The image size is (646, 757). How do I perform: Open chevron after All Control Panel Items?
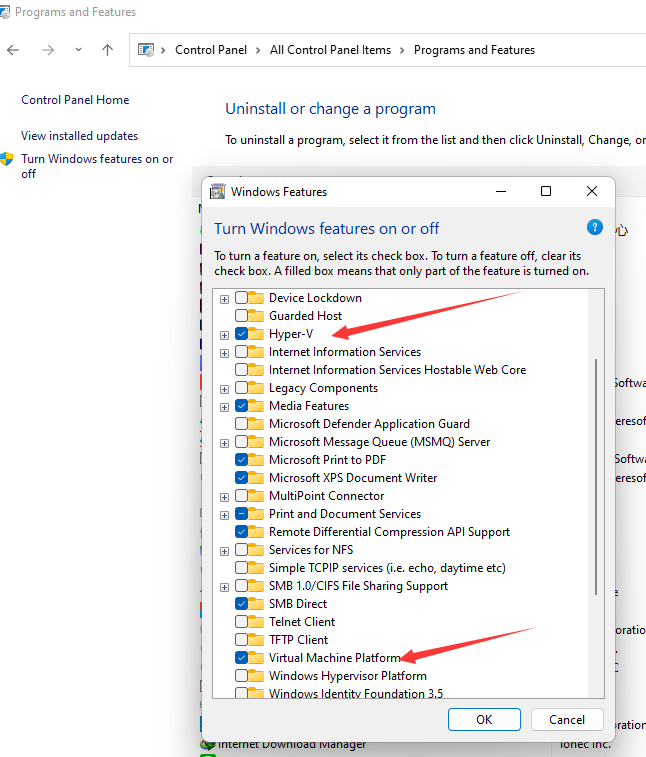402,50
